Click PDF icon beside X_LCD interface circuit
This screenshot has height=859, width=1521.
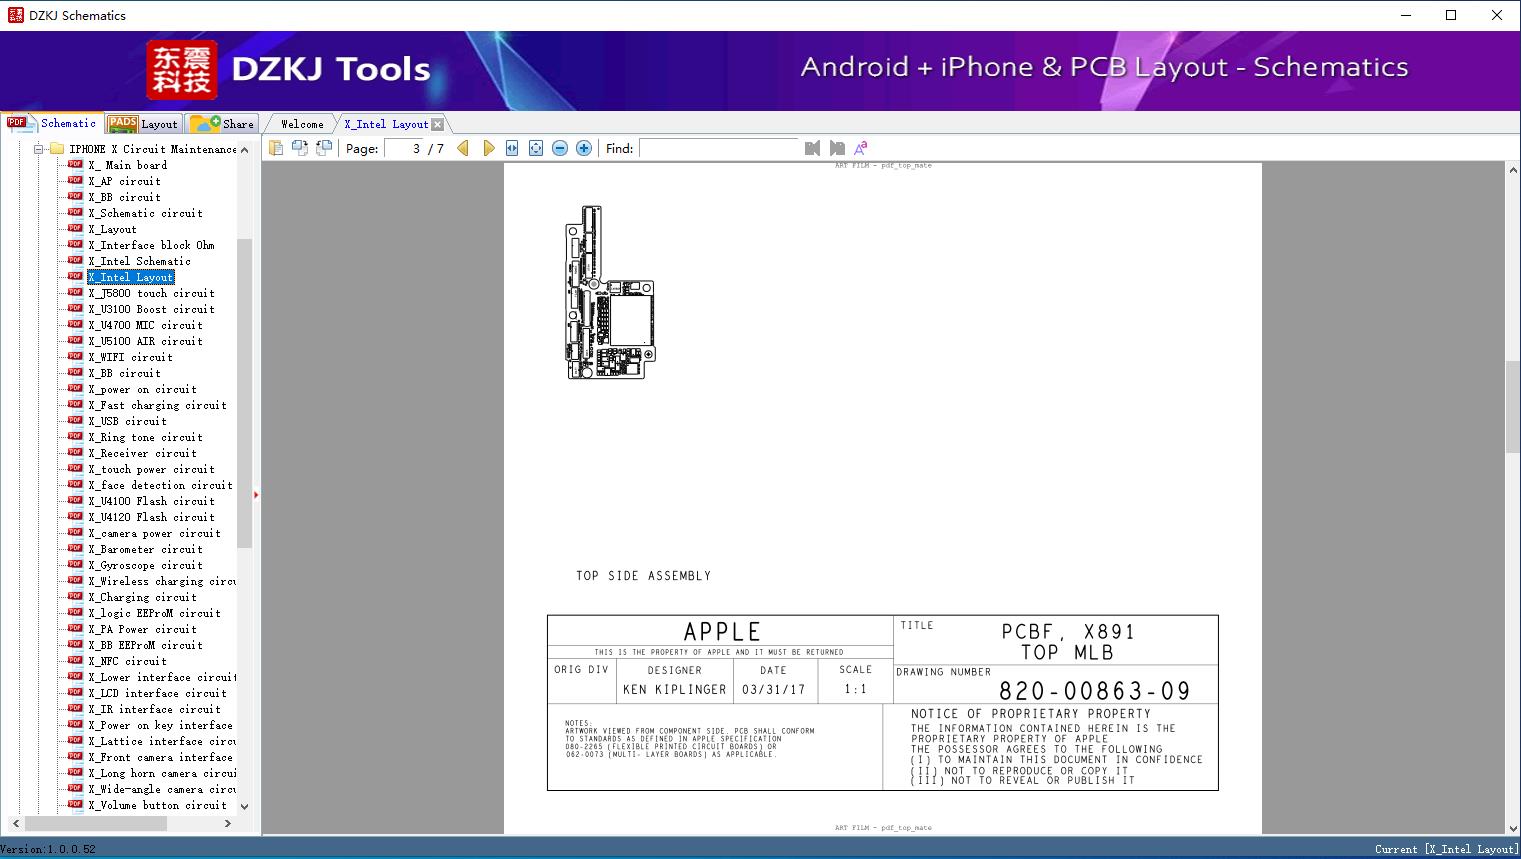click(x=75, y=692)
